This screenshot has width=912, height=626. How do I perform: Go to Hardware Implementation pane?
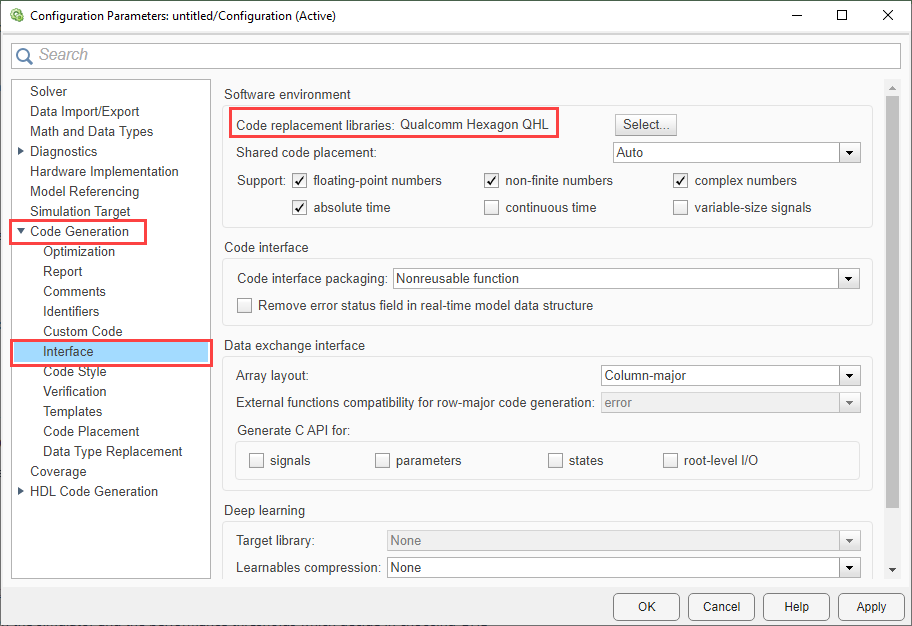[x=104, y=172]
